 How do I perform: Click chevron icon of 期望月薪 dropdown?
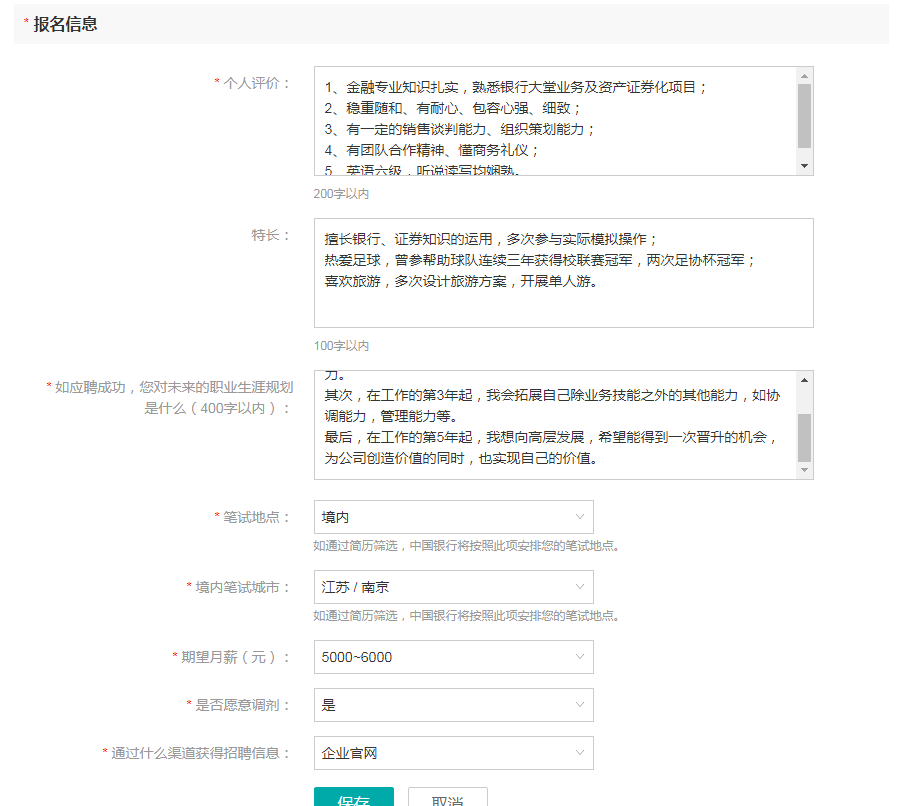click(579, 657)
